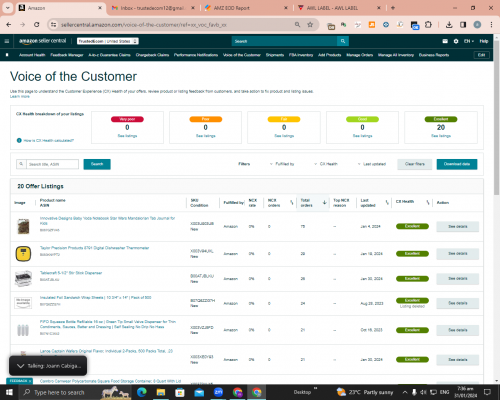Click the teal Search button beside ASIN field
The height and width of the screenshot is (400, 500).
(97, 164)
